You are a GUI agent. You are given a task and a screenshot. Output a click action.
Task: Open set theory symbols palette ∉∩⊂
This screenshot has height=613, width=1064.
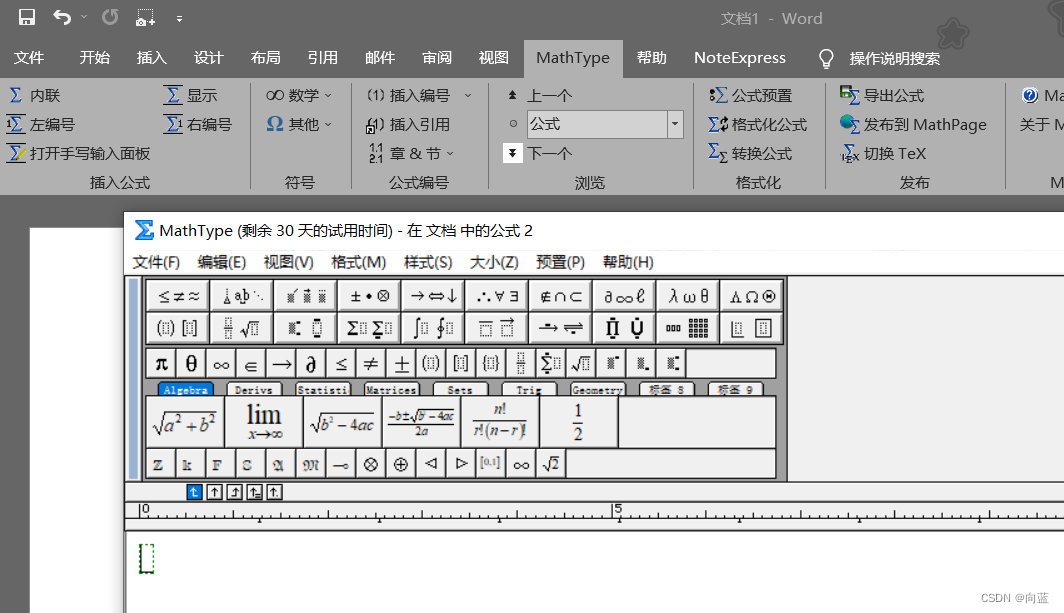click(x=560, y=296)
